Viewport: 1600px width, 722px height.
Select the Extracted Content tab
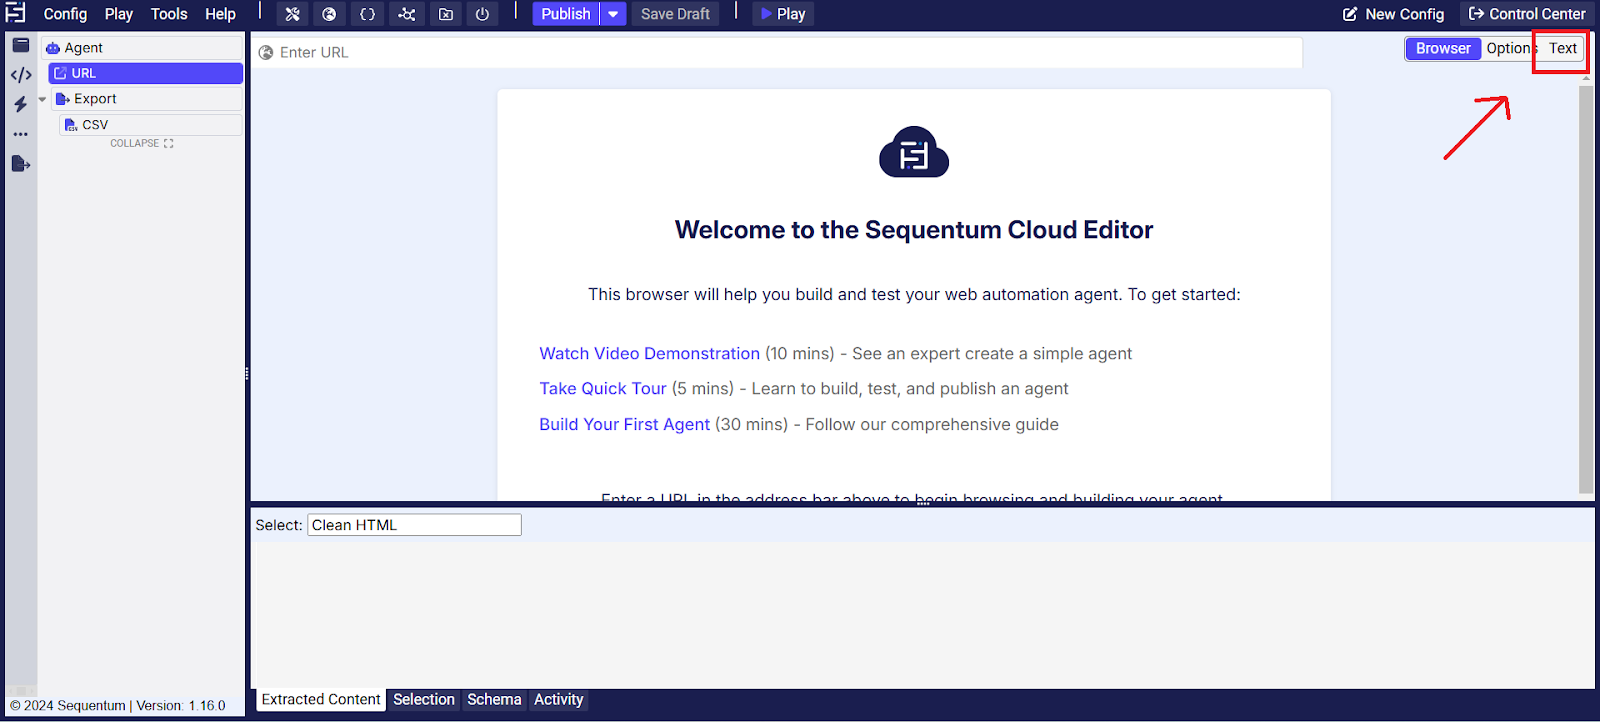(x=321, y=700)
